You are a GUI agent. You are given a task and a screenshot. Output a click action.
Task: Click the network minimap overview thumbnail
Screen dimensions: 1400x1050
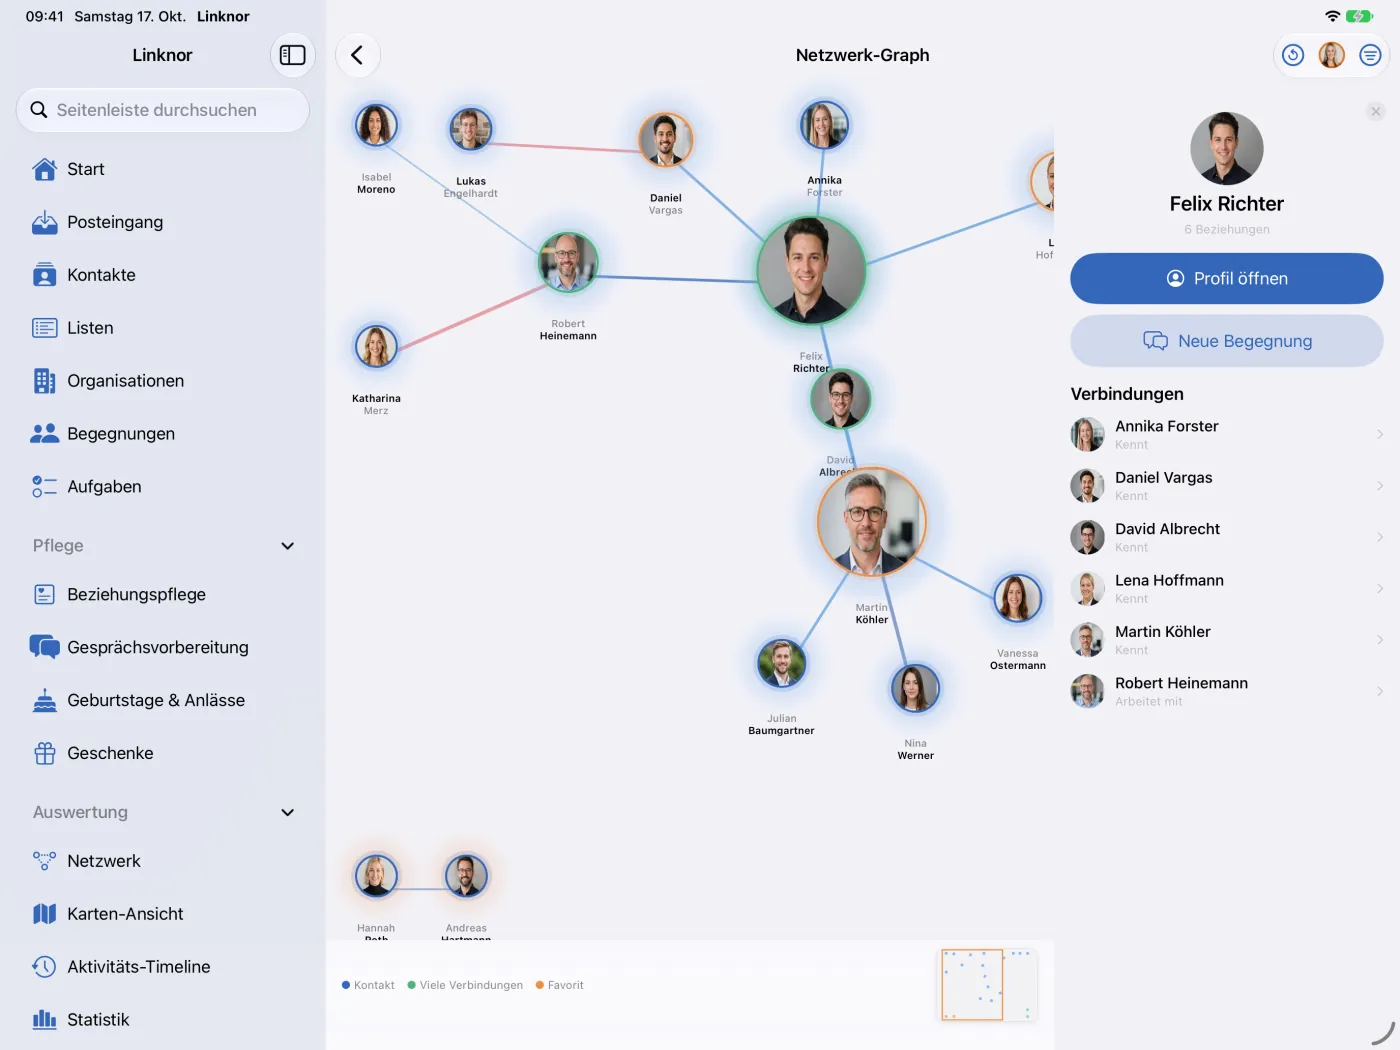coord(989,985)
